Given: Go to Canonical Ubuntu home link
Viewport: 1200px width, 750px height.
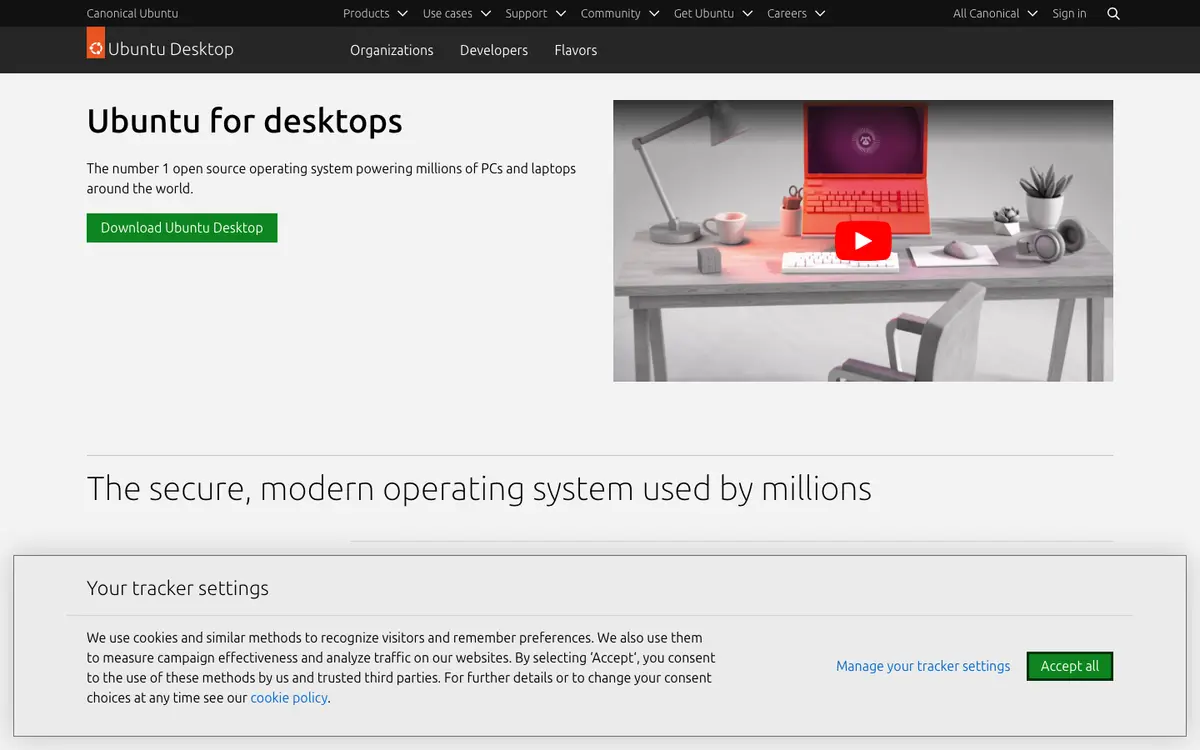Looking at the screenshot, I should click(x=132, y=14).
